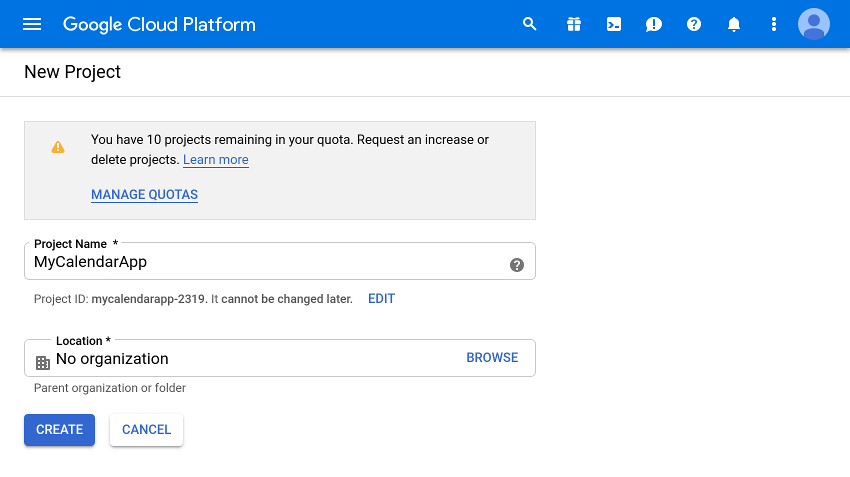Open the gift free trial icon

click(574, 24)
